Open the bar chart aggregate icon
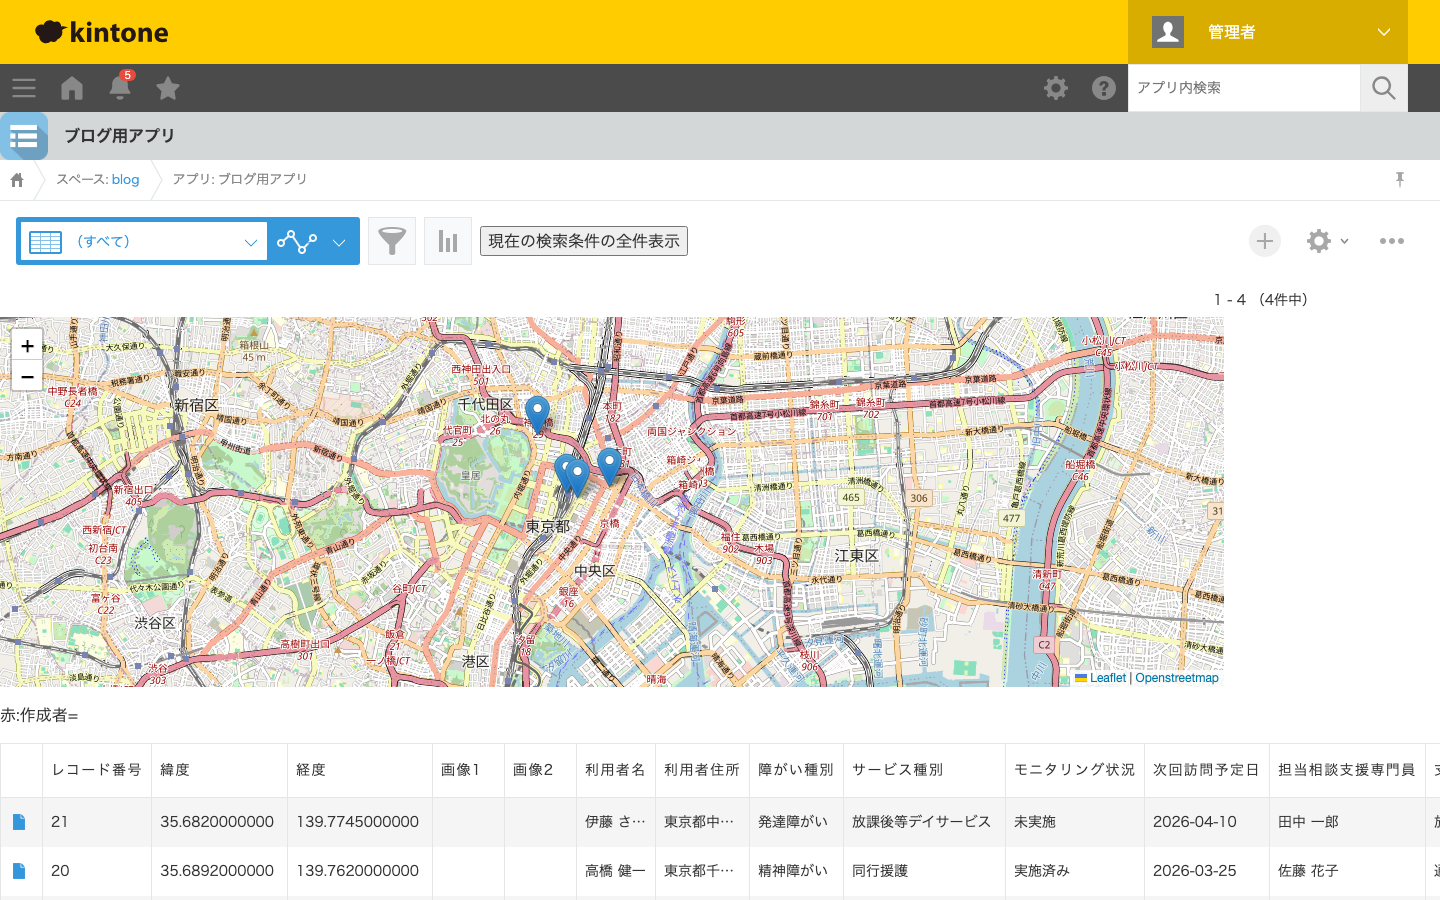Image resolution: width=1440 pixels, height=900 pixels. pos(448,241)
